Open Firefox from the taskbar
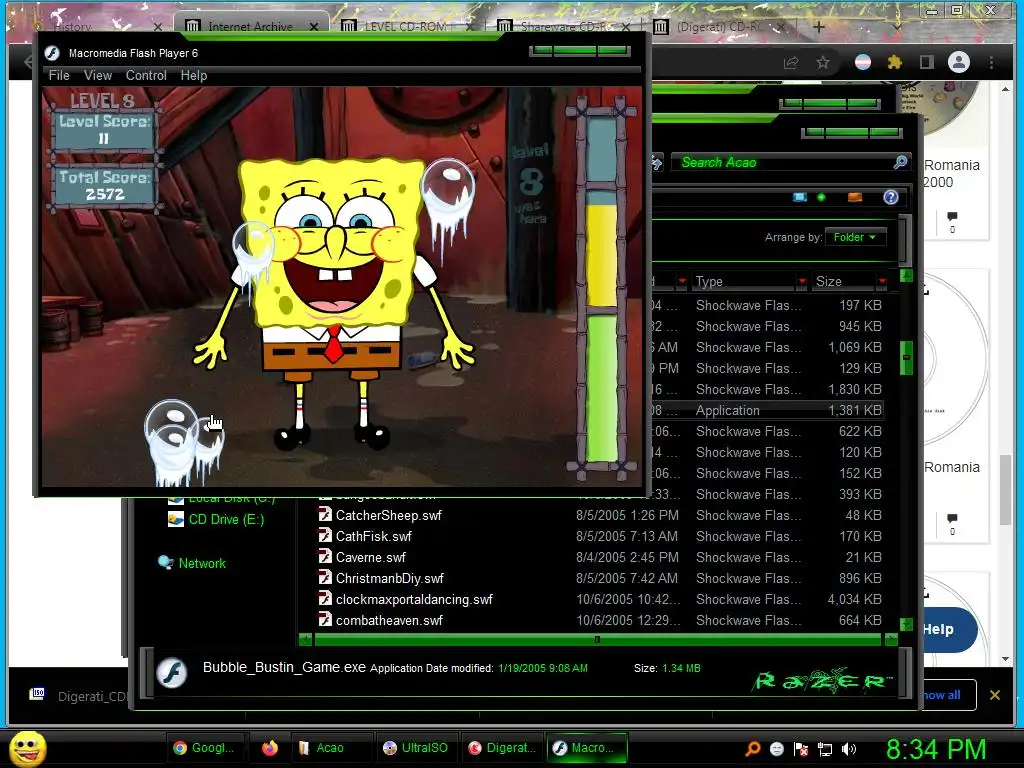This screenshot has width=1024, height=768. click(269, 748)
